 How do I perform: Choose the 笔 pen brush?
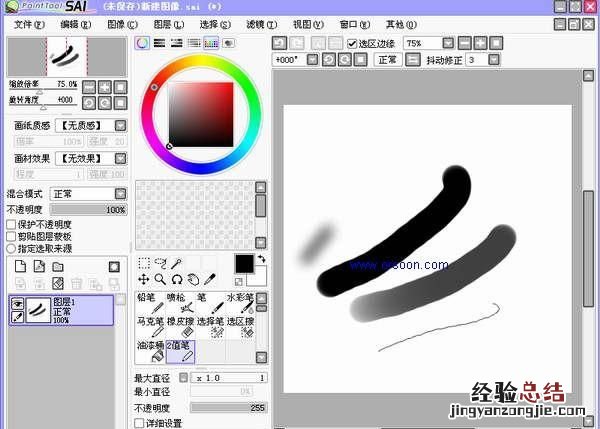pos(210,303)
